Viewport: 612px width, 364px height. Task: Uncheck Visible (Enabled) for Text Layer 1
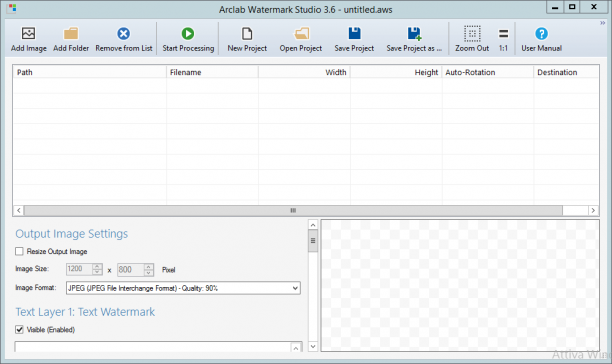point(19,330)
